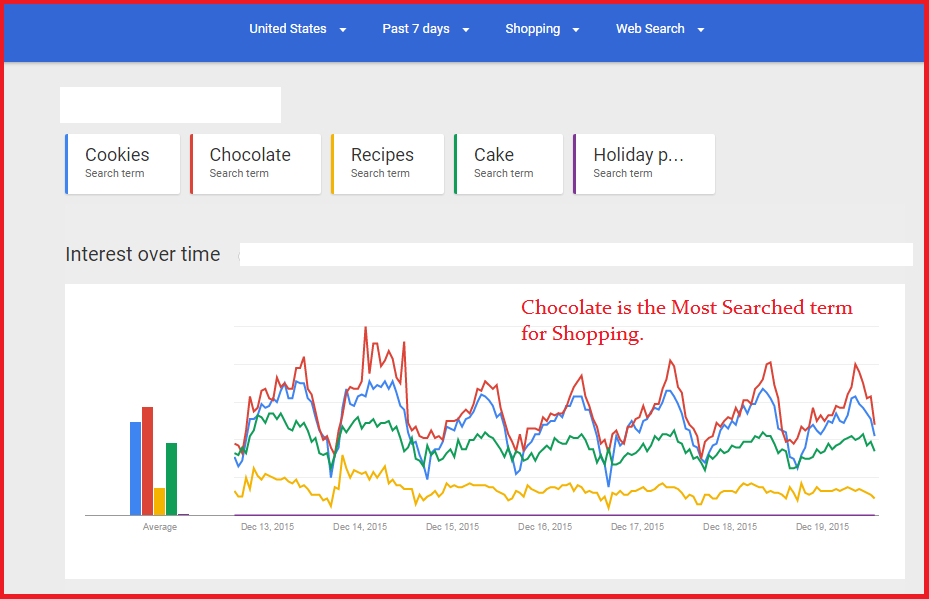Viewport: 929px width, 599px height.
Task: Select the Cookies search term card
Action: tap(123, 163)
